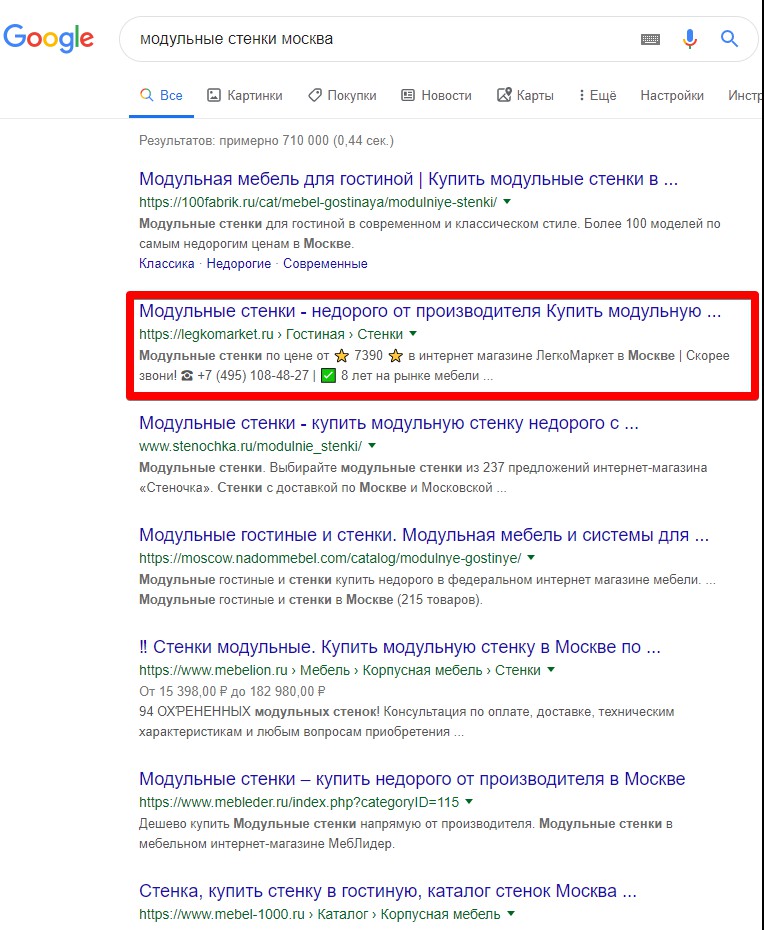This screenshot has height=930, width=764.
Task: Expand dropdown arrow next to nadommebel.com URL
Action: point(531,558)
